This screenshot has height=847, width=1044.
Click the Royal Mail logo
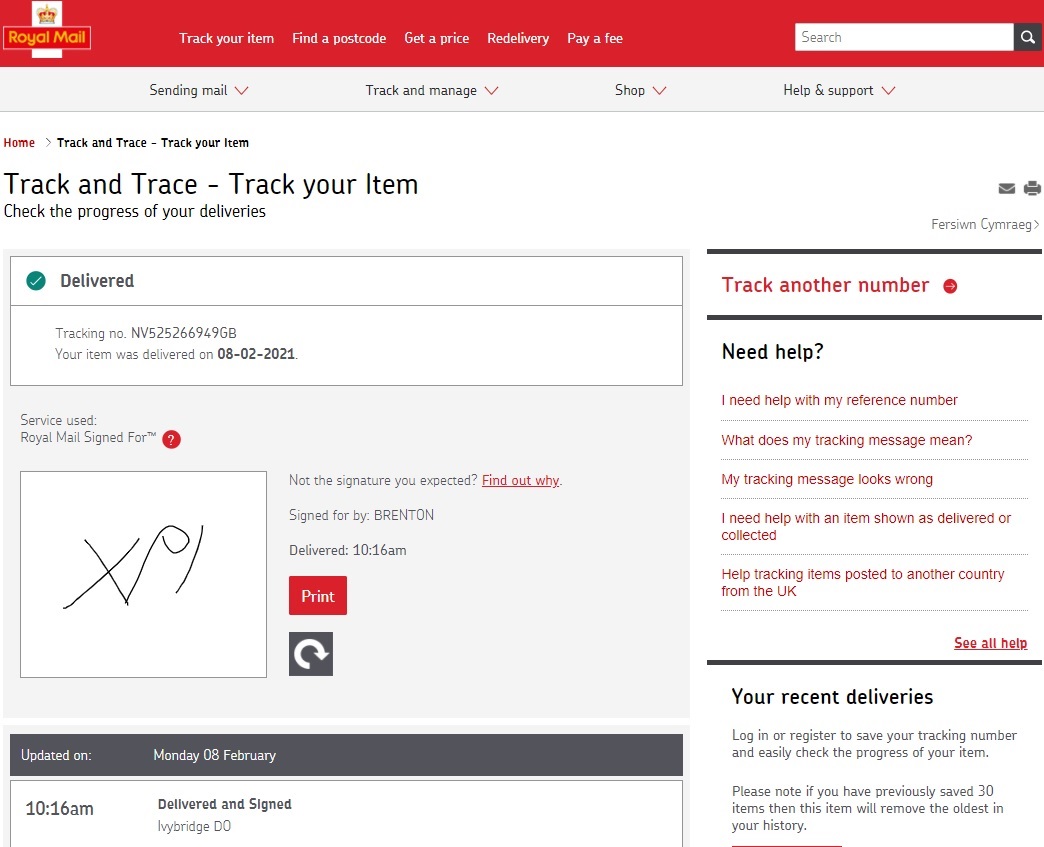coord(46,32)
